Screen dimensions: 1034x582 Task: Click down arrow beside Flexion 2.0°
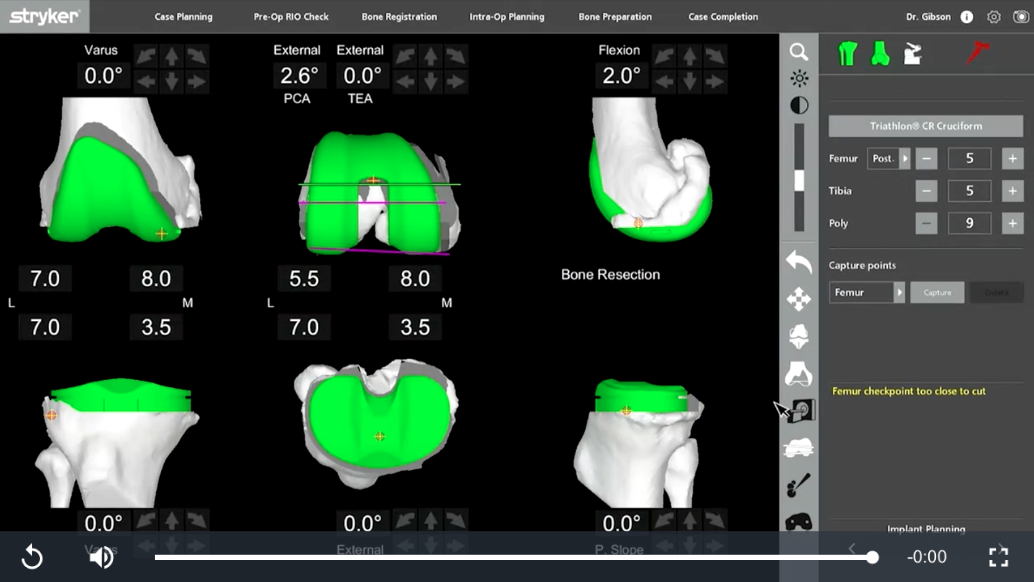[x=689, y=82]
